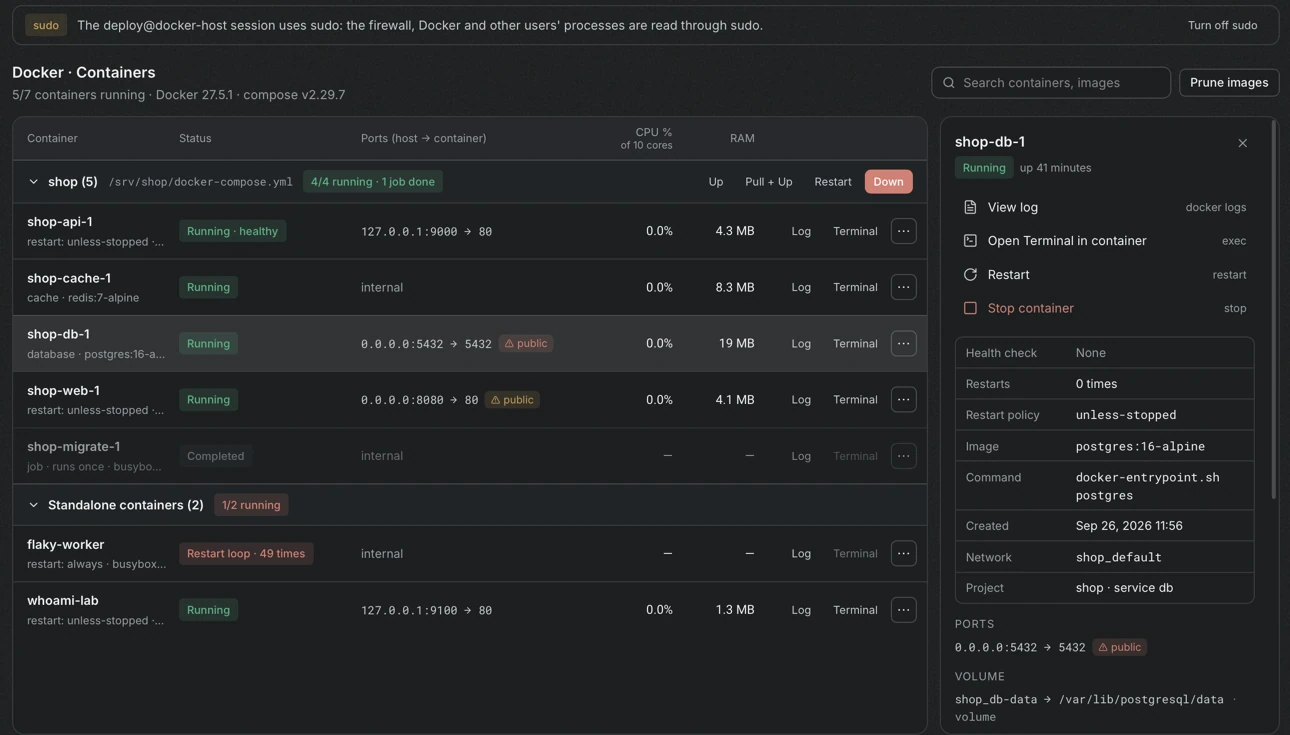
Task: Open more actions menu for flaky-worker
Action: coord(903,553)
